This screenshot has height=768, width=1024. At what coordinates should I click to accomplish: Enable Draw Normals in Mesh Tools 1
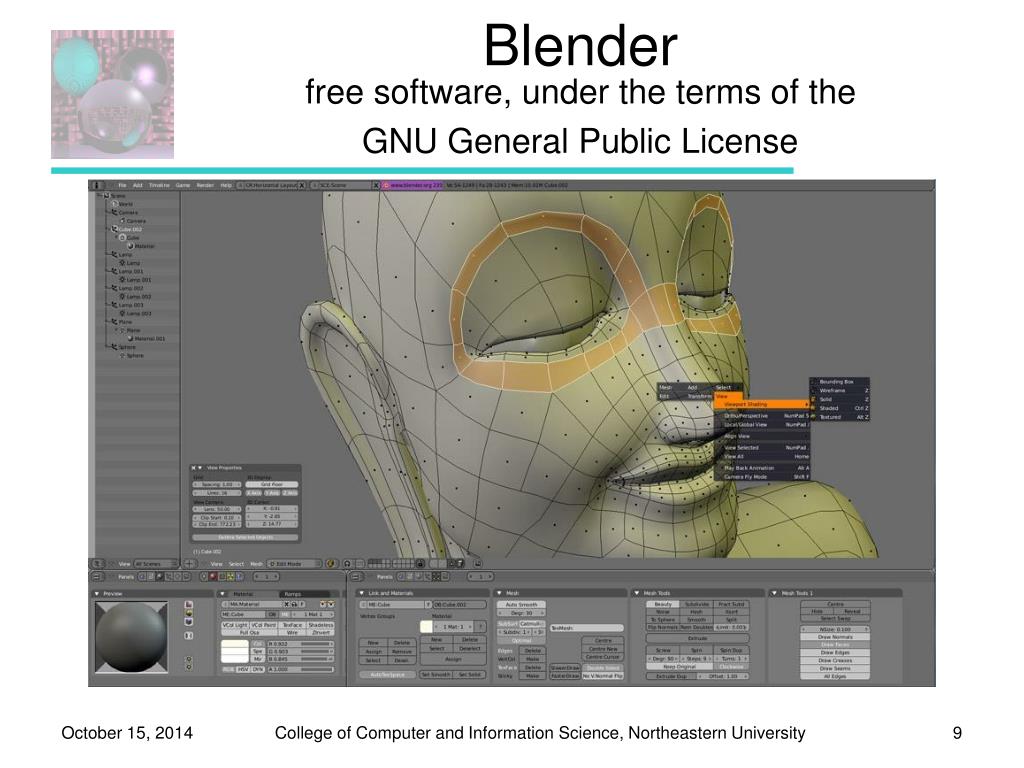835,637
